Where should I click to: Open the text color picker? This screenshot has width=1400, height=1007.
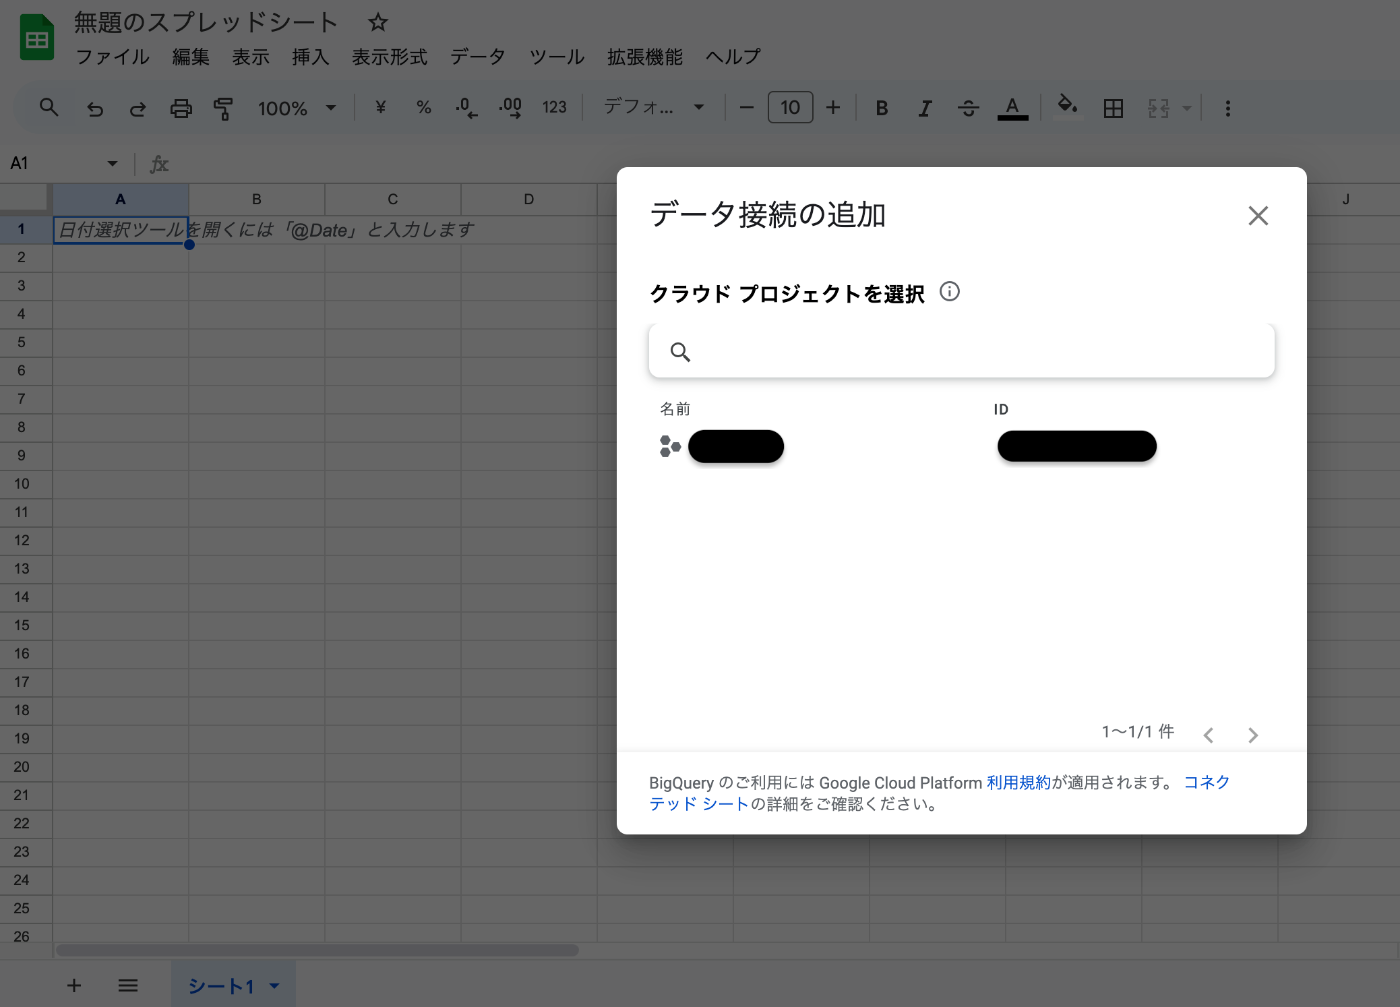tap(1012, 107)
